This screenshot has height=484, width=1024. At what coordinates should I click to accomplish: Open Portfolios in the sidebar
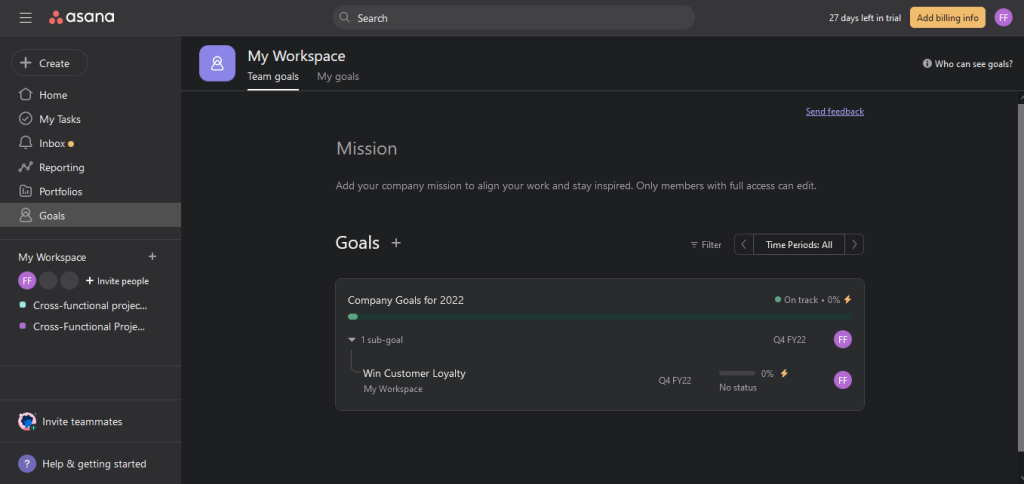90,192
